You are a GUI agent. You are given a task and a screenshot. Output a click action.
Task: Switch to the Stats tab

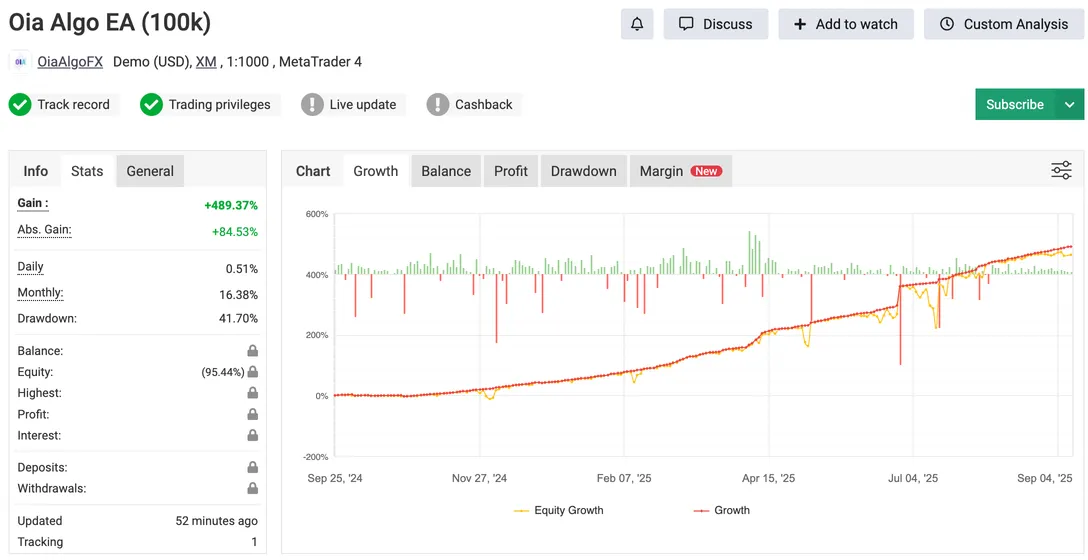[87, 171]
